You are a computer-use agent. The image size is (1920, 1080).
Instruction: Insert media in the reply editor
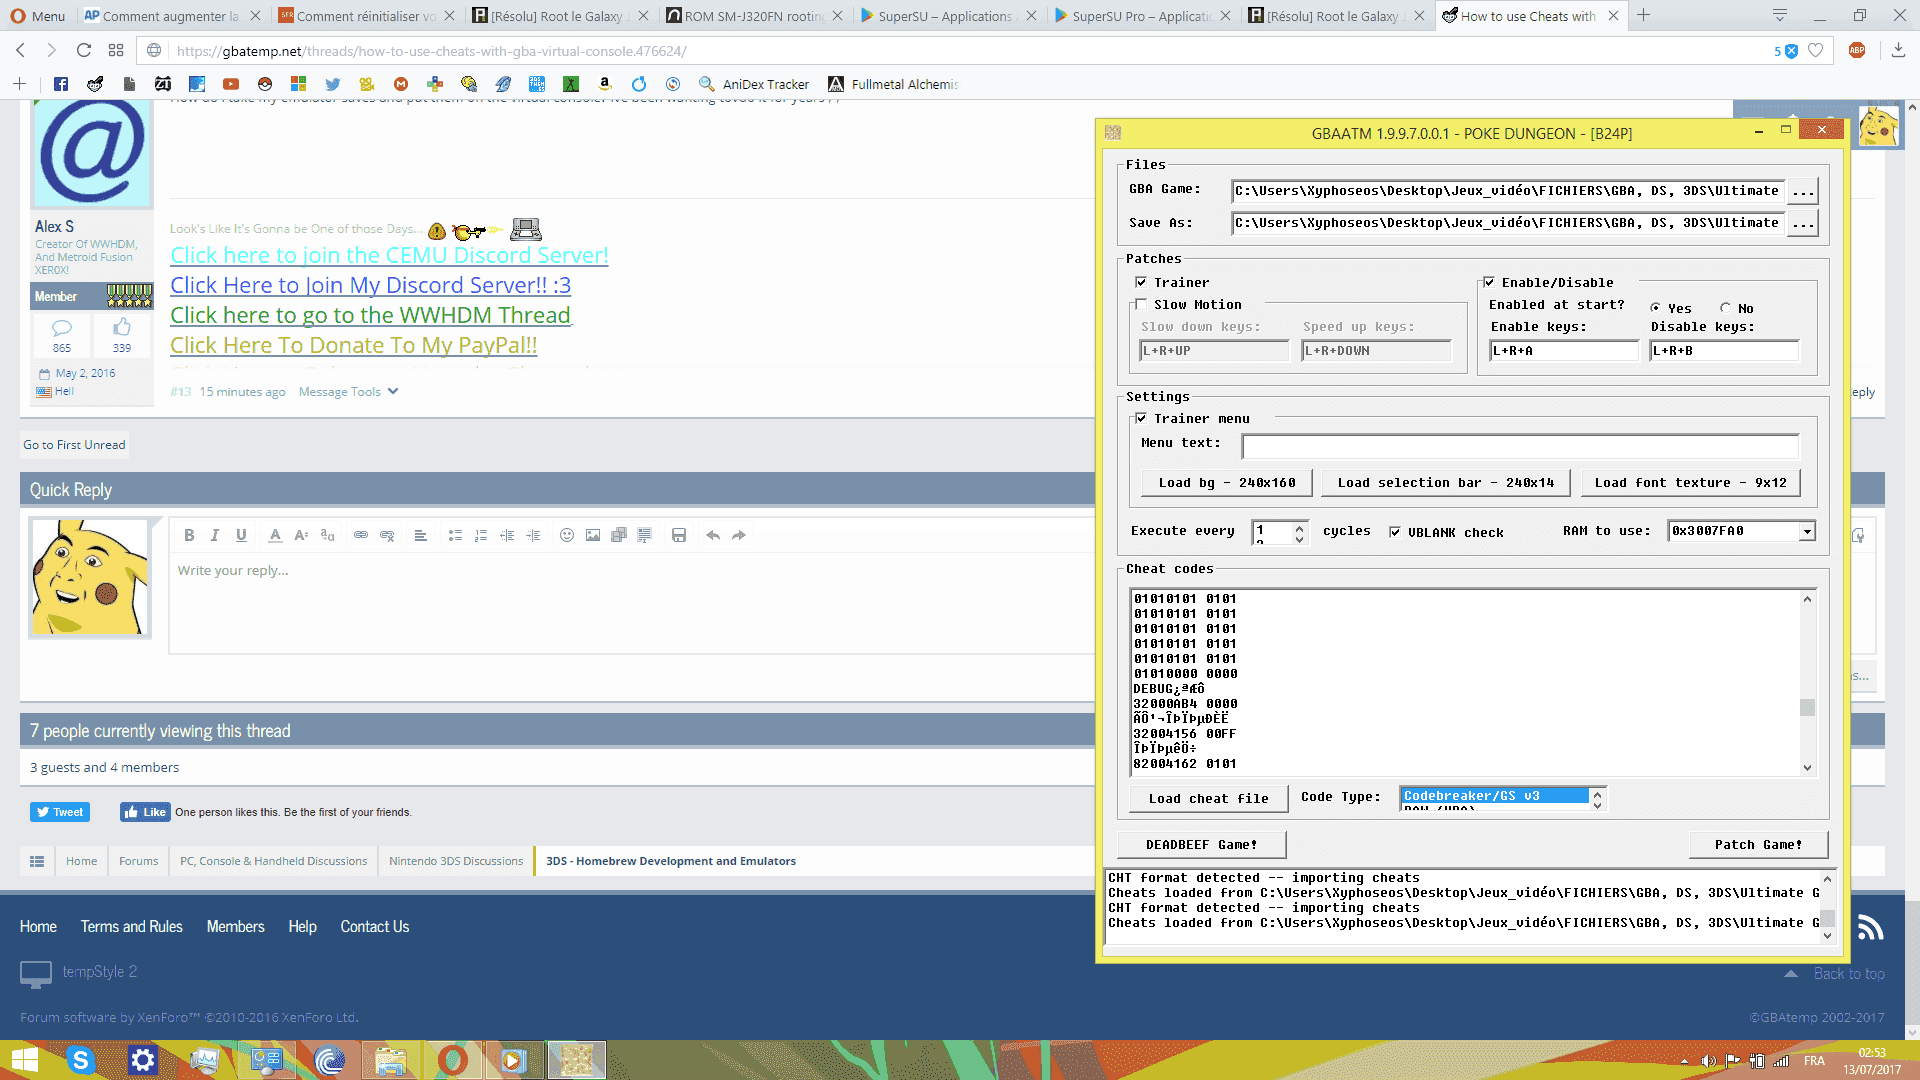coord(619,535)
